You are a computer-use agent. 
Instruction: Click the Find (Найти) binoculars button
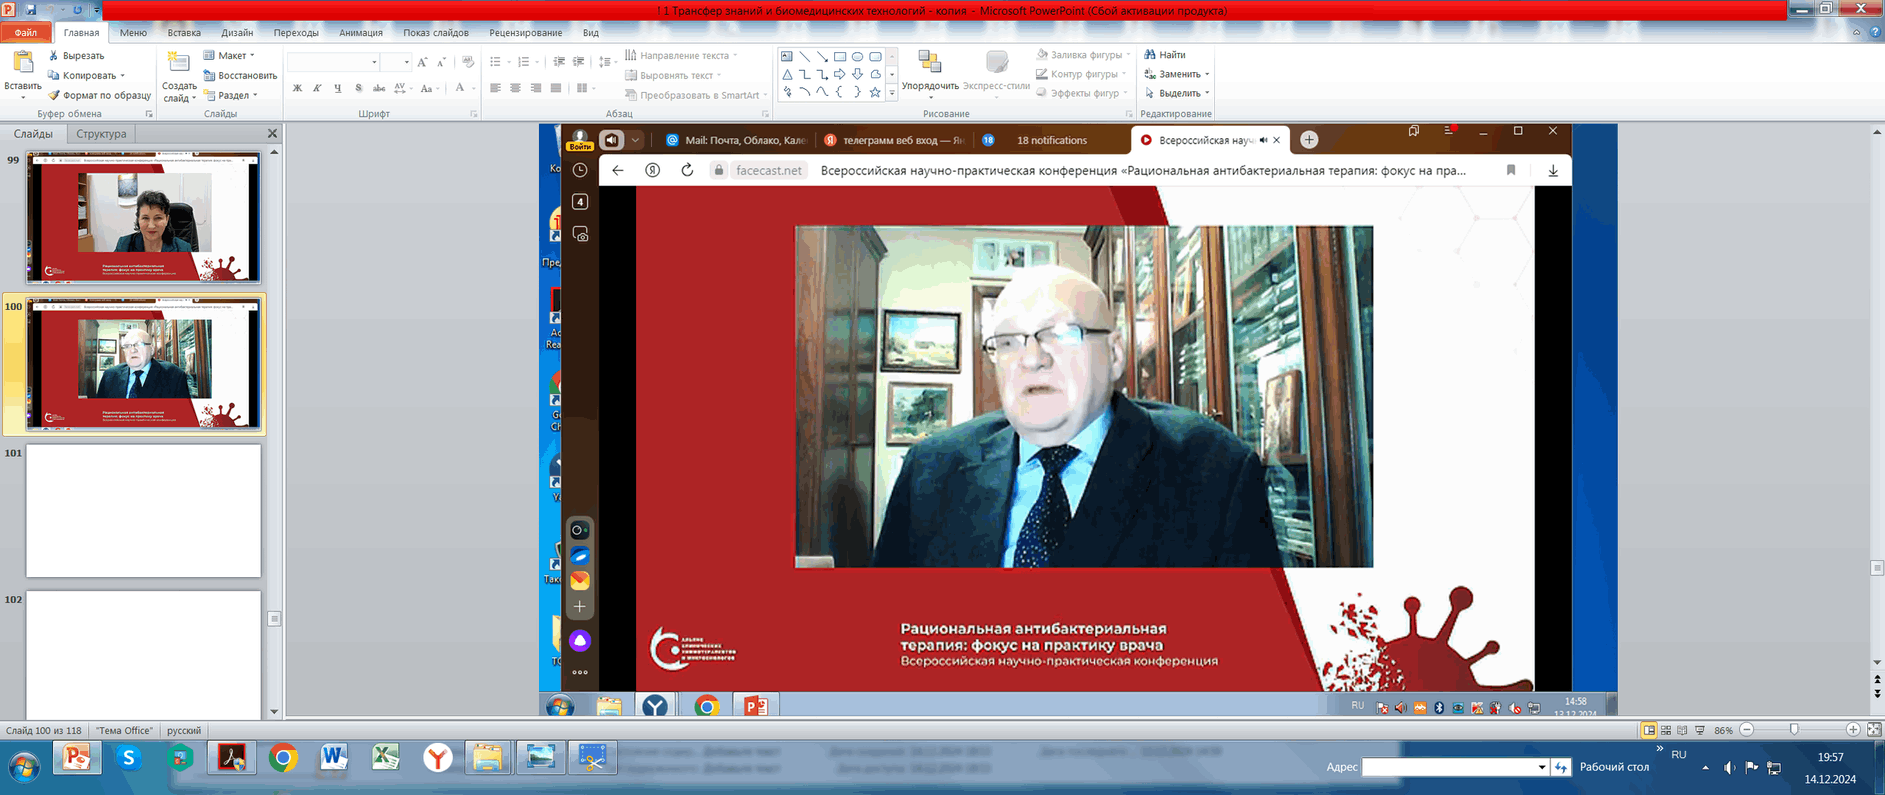click(x=1165, y=55)
